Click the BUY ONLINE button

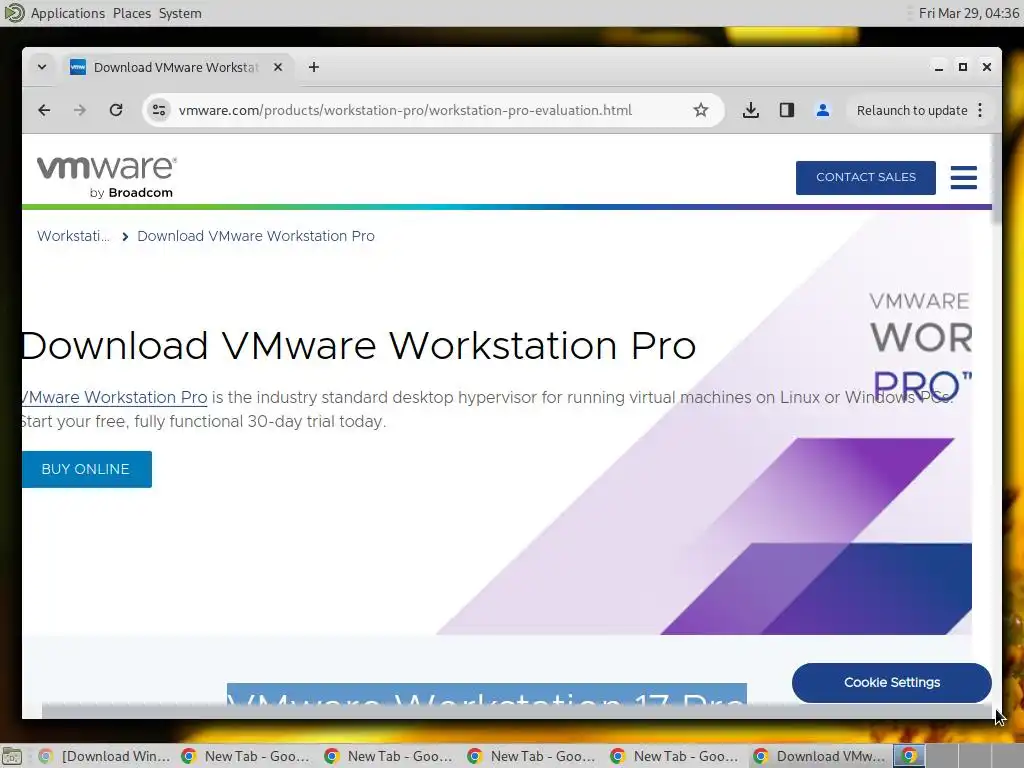[86, 469]
